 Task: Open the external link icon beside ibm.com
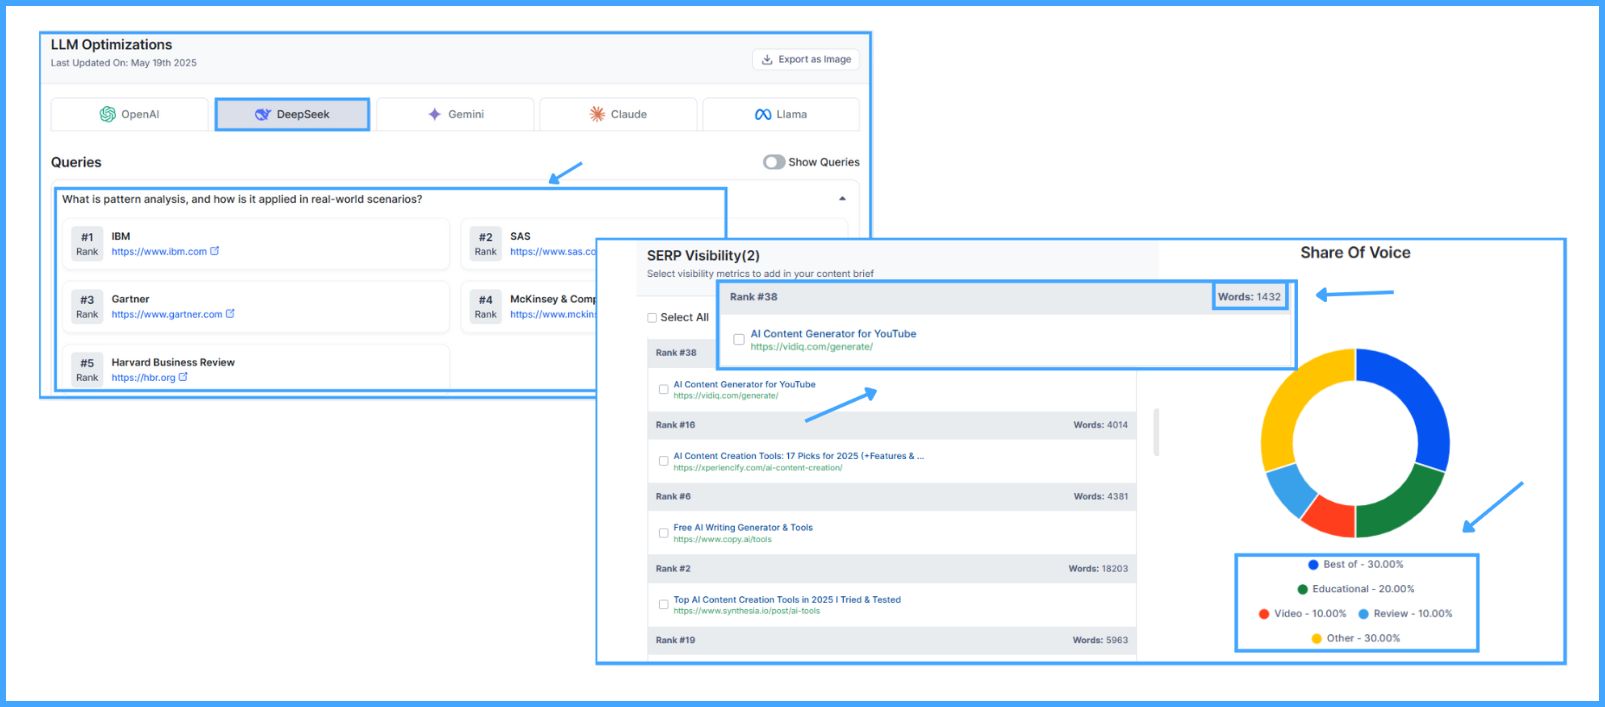[214, 251]
